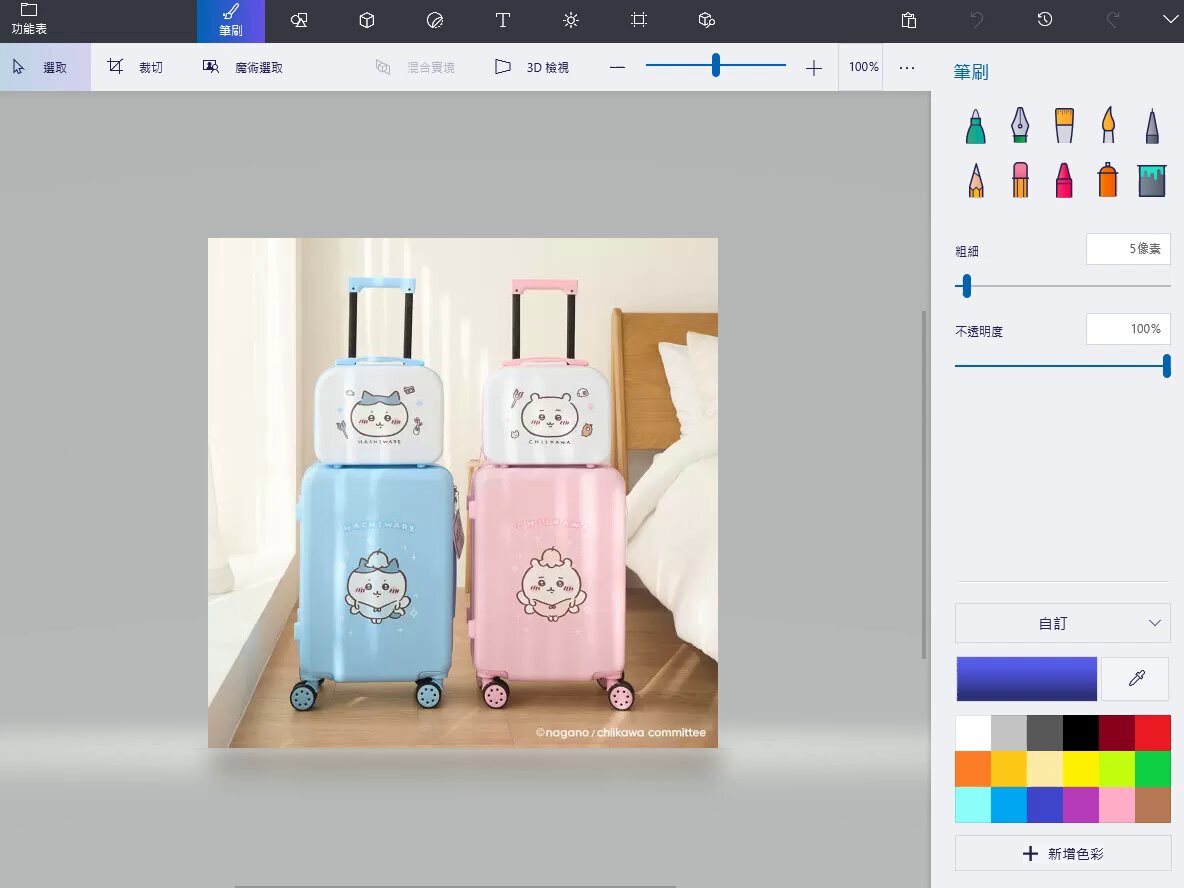Choose the white color swatch
Image resolution: width=1184 pixels, height=888 pixels.
pyautogui.click(x=973, y=733)
